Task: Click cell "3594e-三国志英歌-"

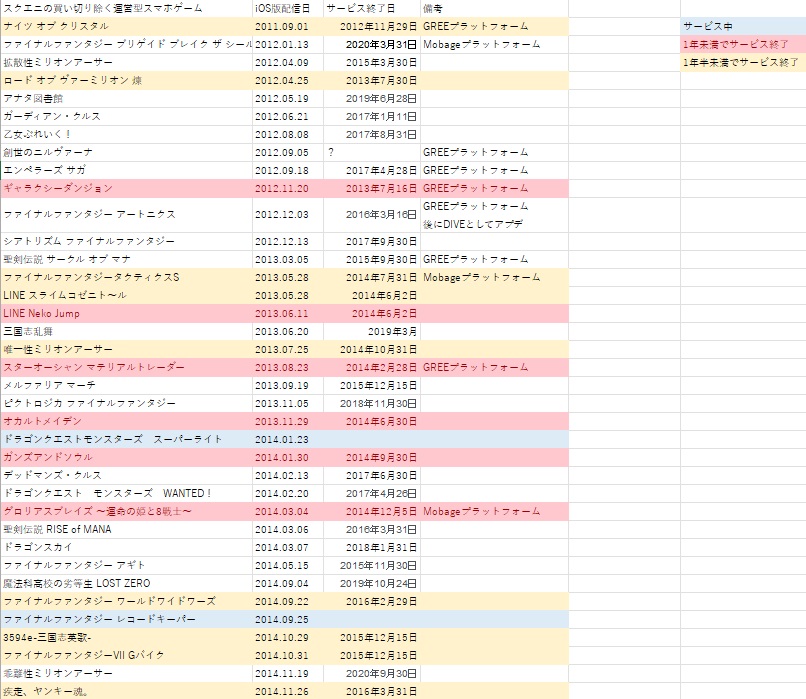Action: tap(126, 637)
